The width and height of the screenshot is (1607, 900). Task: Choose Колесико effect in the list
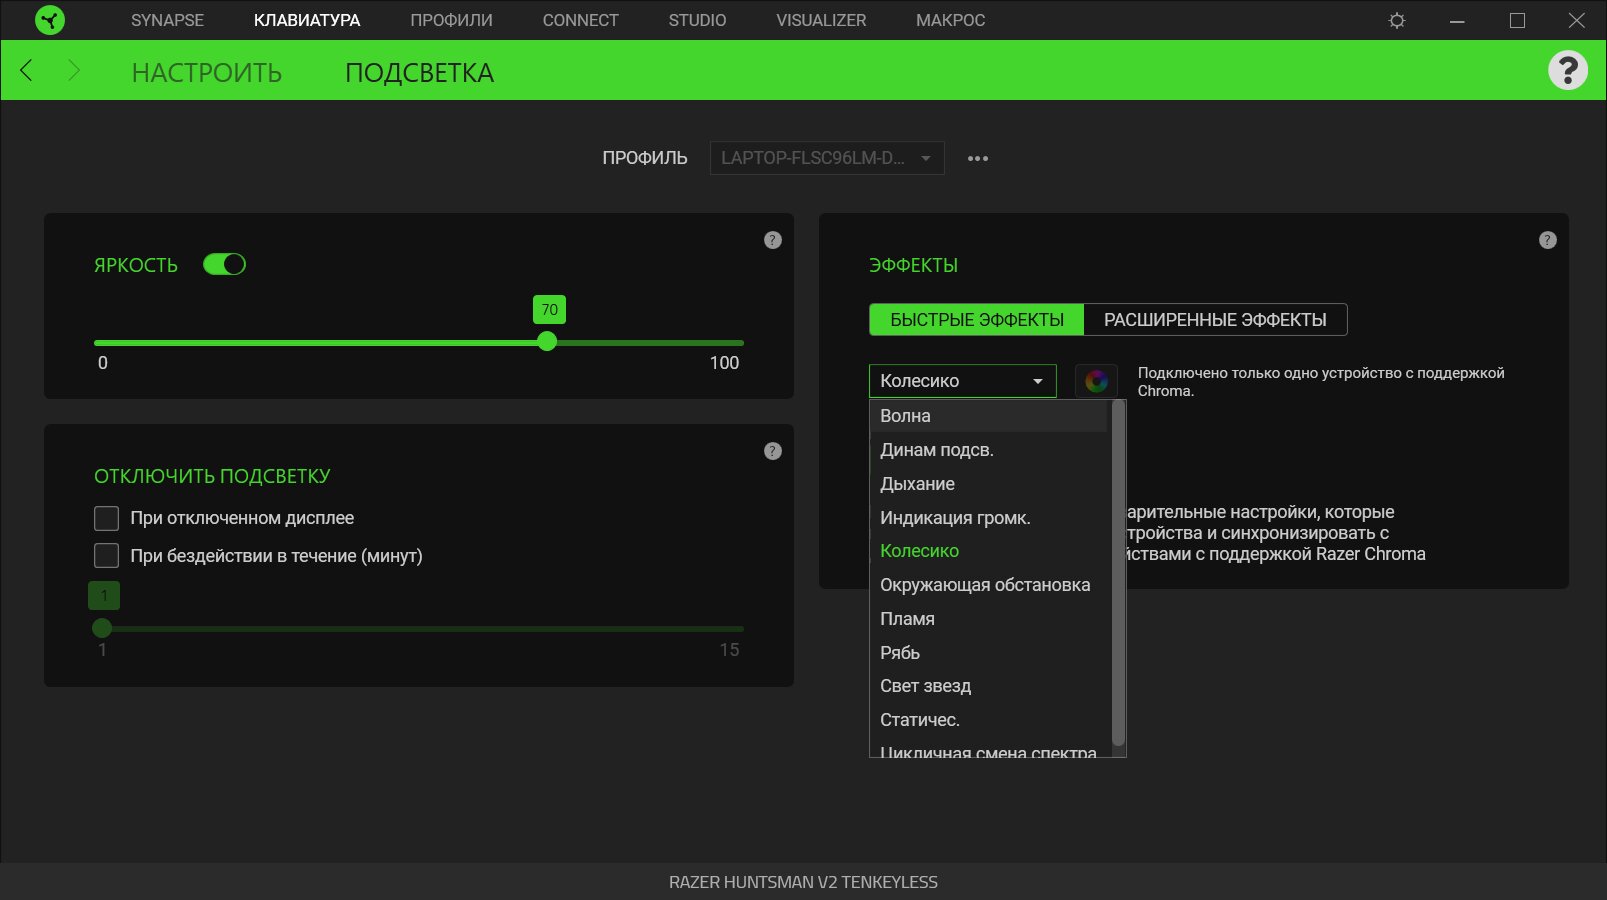coord(989,551)
